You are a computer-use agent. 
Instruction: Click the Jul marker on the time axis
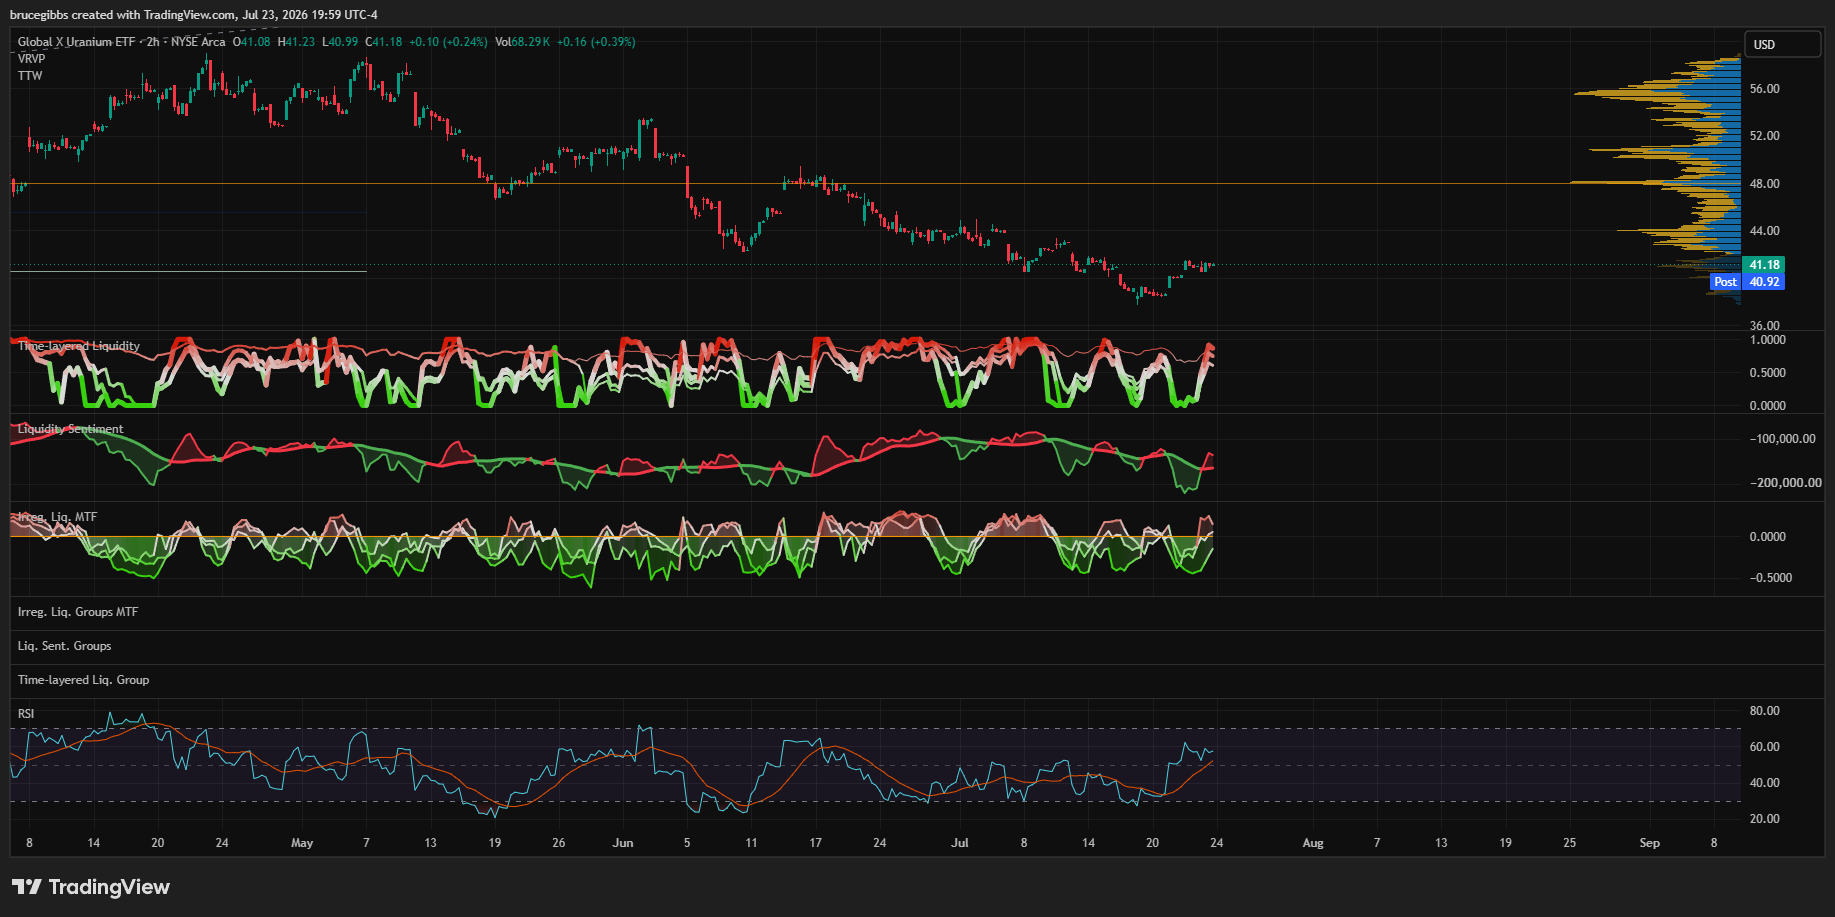[x=960, y=843]
